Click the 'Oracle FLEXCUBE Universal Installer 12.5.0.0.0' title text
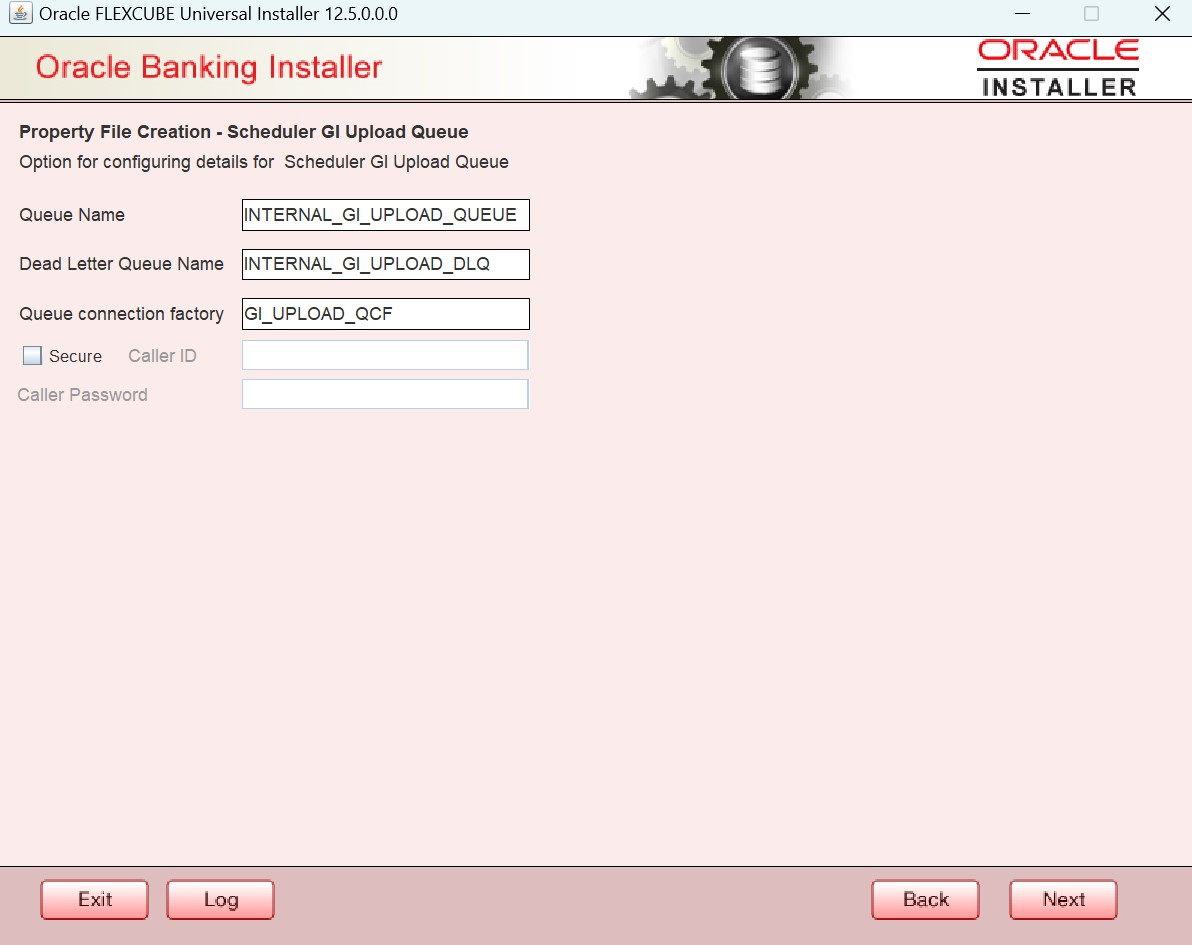The width and height of the screenshot is (1192, 945). tap(218, 14)
